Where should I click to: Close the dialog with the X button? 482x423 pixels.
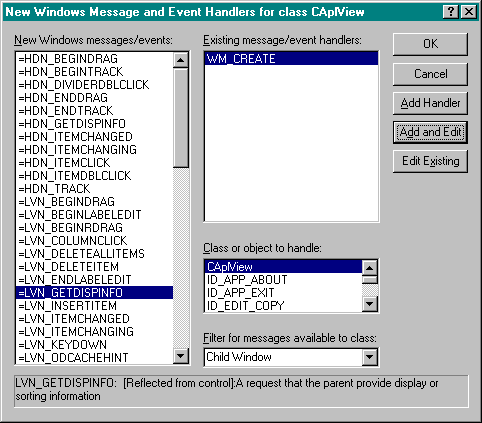pyautogui.click(x=469, y=12)
